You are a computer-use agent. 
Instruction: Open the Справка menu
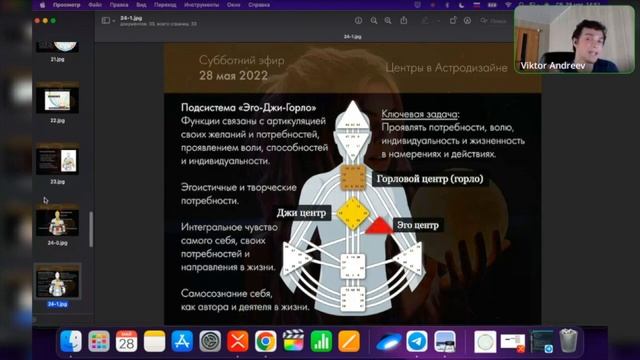tap(259, 5)
